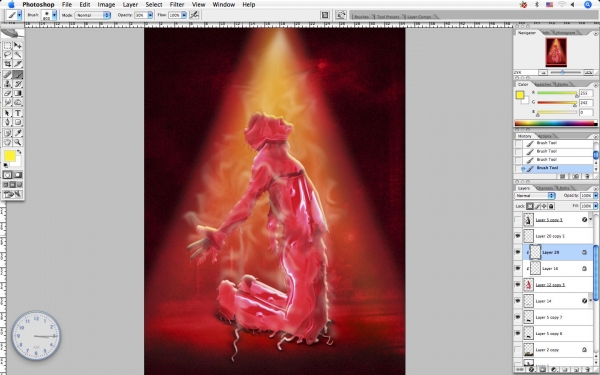Toggle lock transparent pixels button
600x375 pixels.
(x=530, y=206)
